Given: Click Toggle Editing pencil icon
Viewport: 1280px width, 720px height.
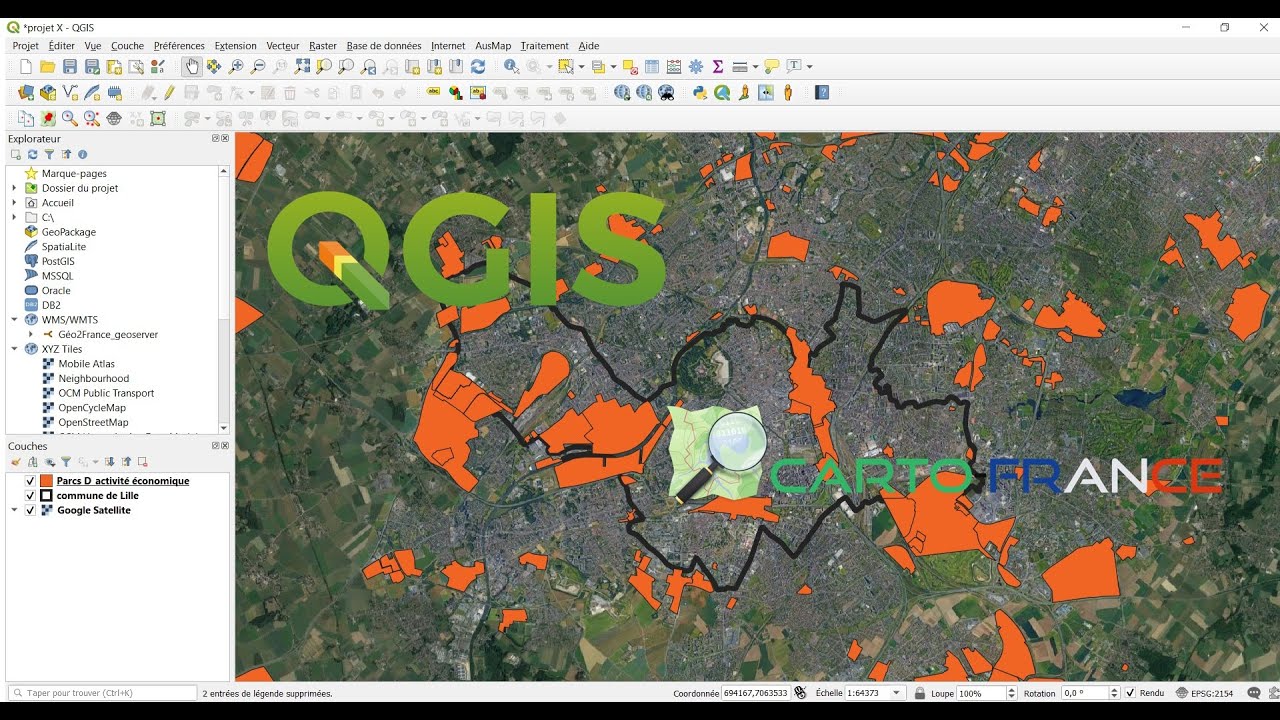Looking at the screenshot, I should pos(169,93).
